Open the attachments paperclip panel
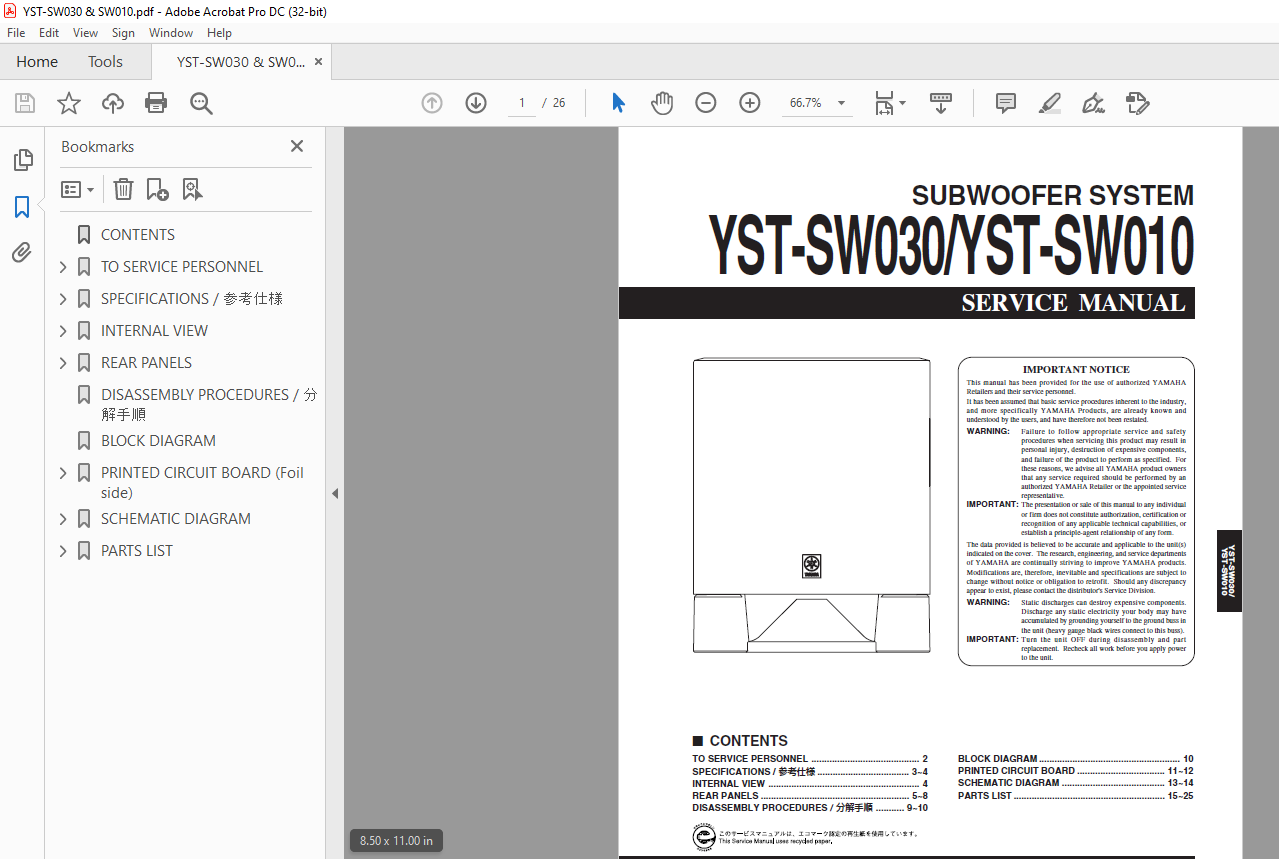1279x859 pixels. coord(22,253)
